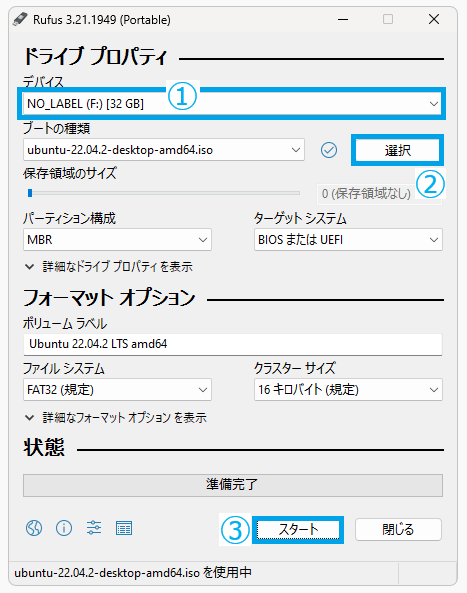The image size is (467, 593).
Task: Open the デバイス device dropdown
Action: pos(232,104)
